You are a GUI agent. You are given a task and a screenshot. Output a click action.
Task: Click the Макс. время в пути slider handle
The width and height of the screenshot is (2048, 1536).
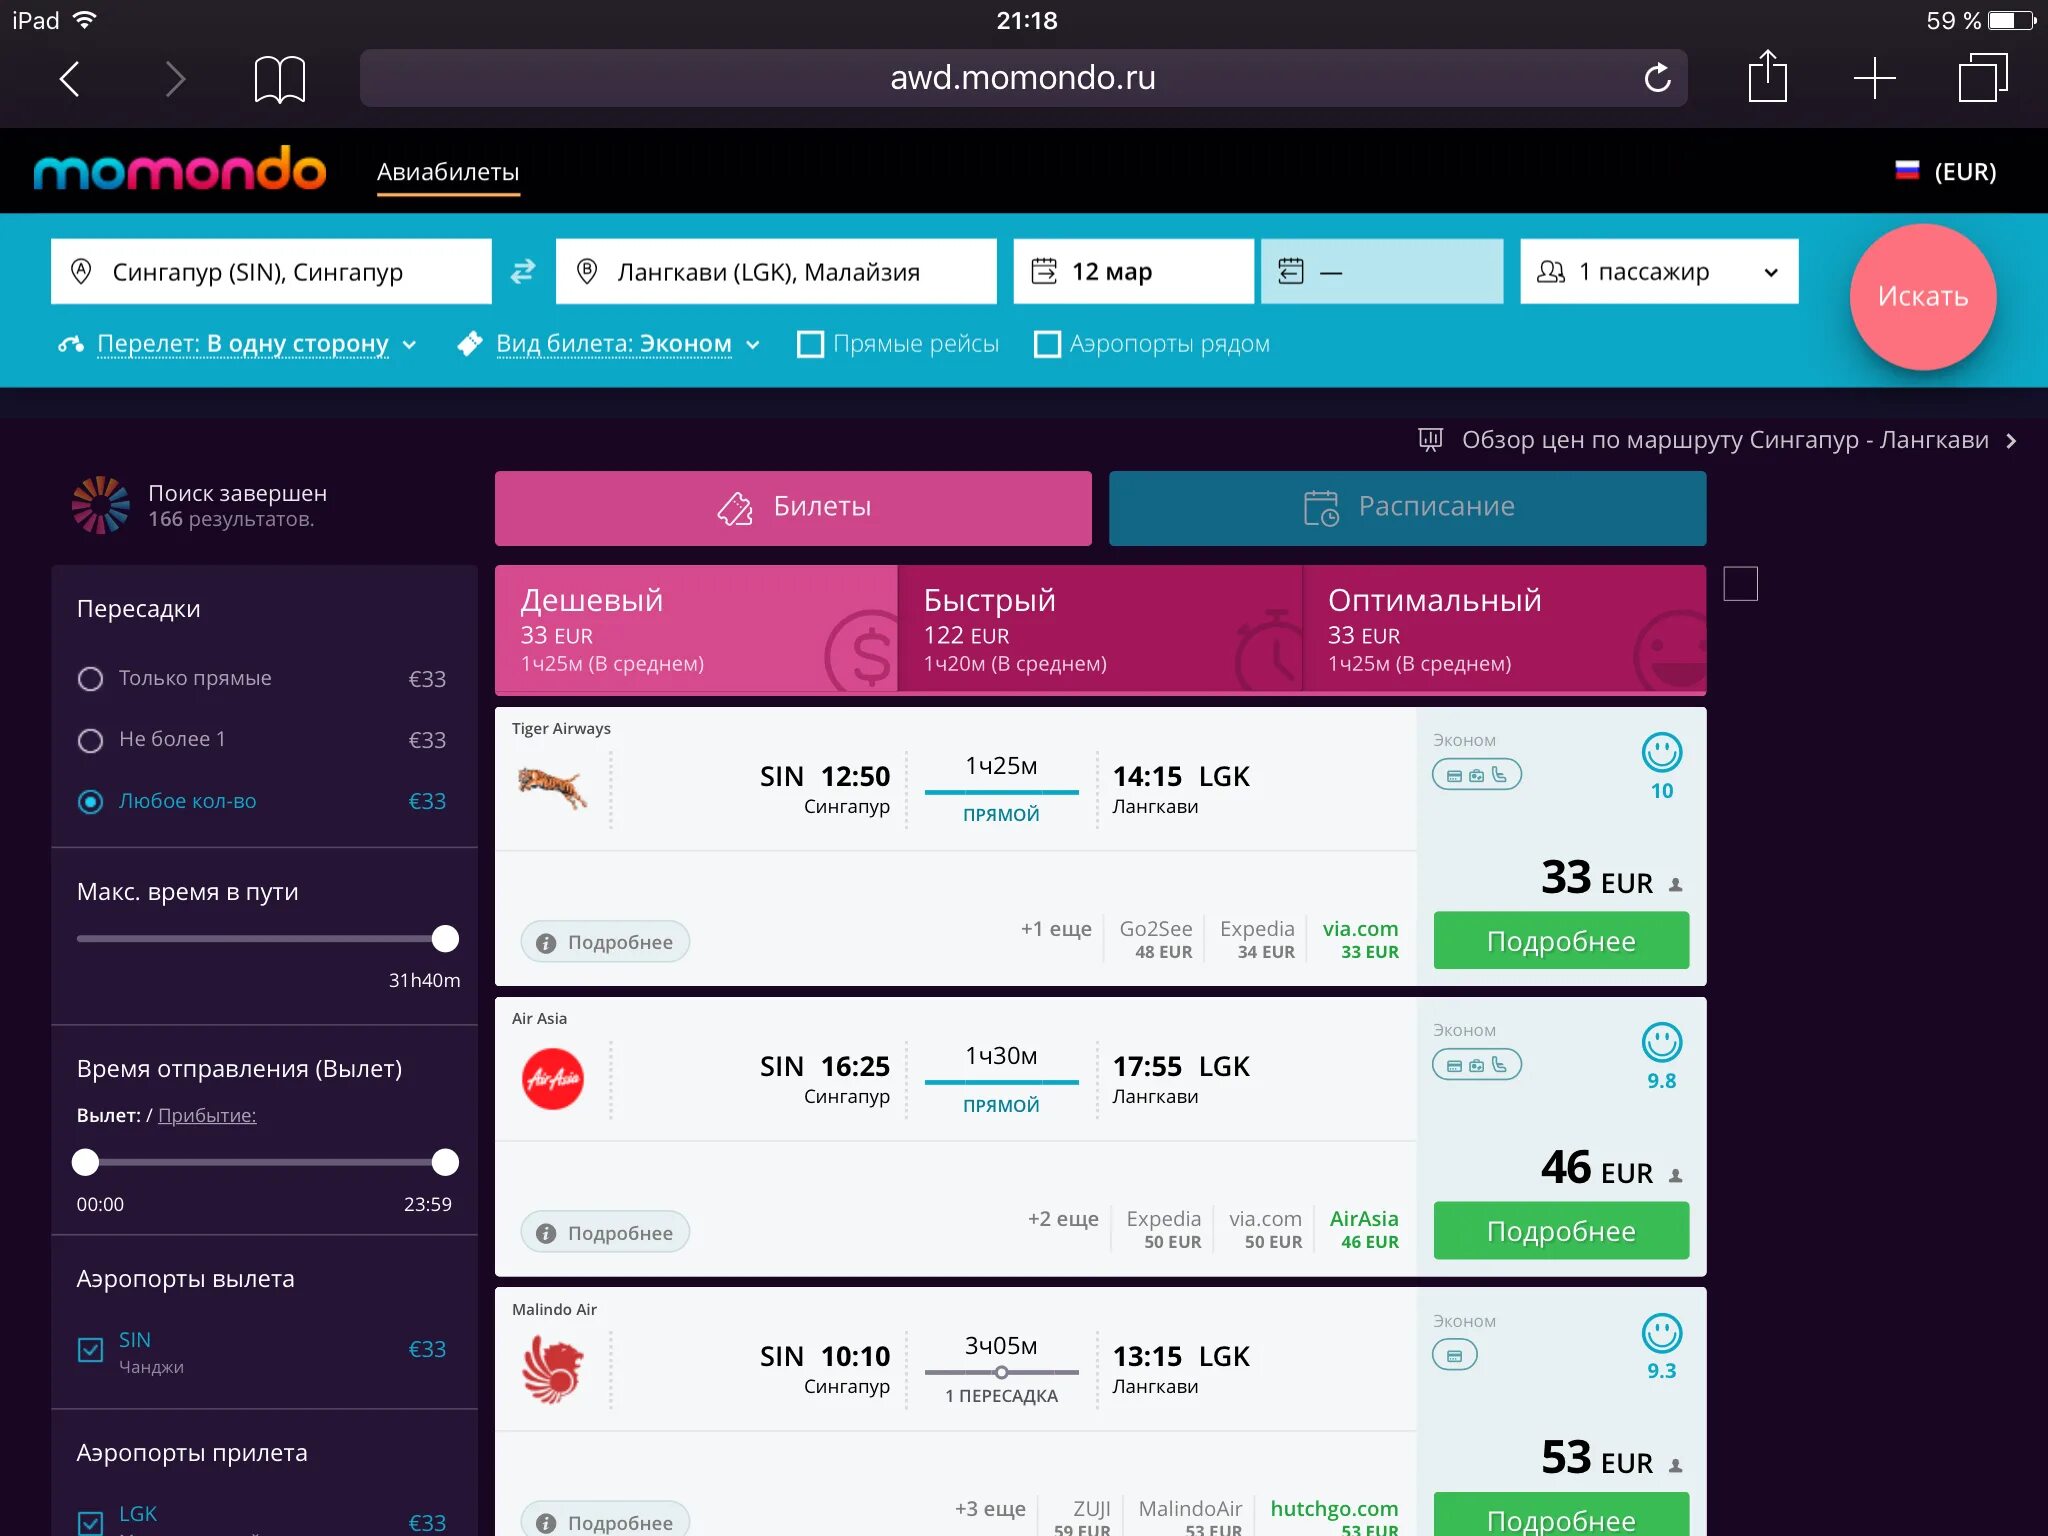coord(445,939)
